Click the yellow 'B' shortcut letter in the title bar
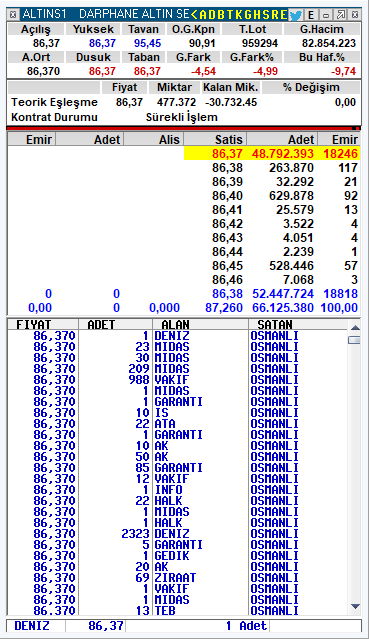This screenshot has width=369, height=639. (221, 15)
